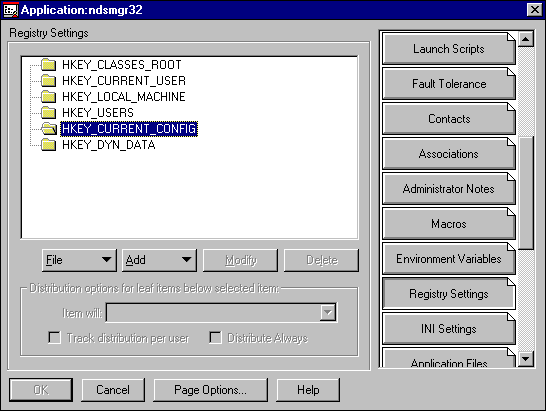Click the application icon in title bar
Screen dimensions: 546x411
10,10
